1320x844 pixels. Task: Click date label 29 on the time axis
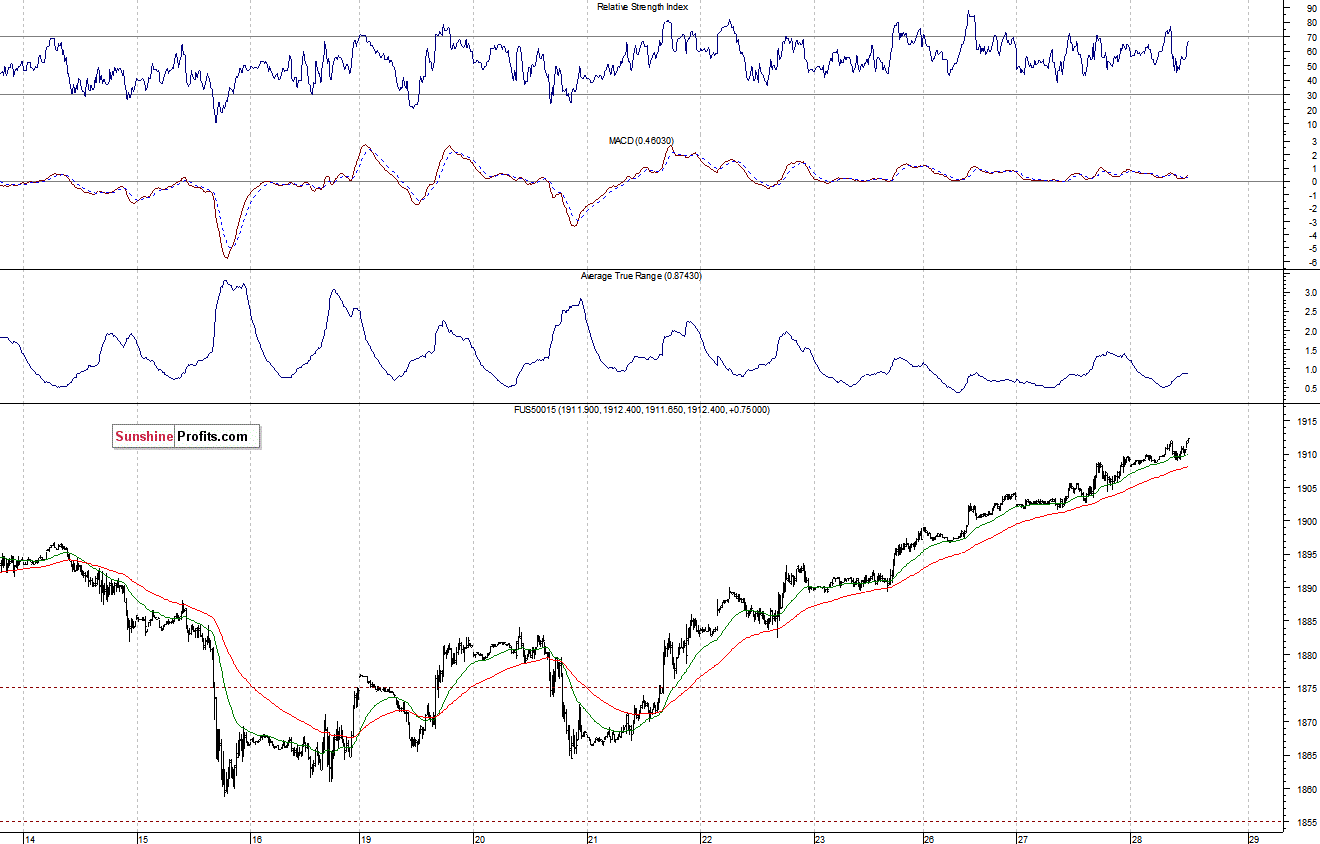(x=1255, y=838)
